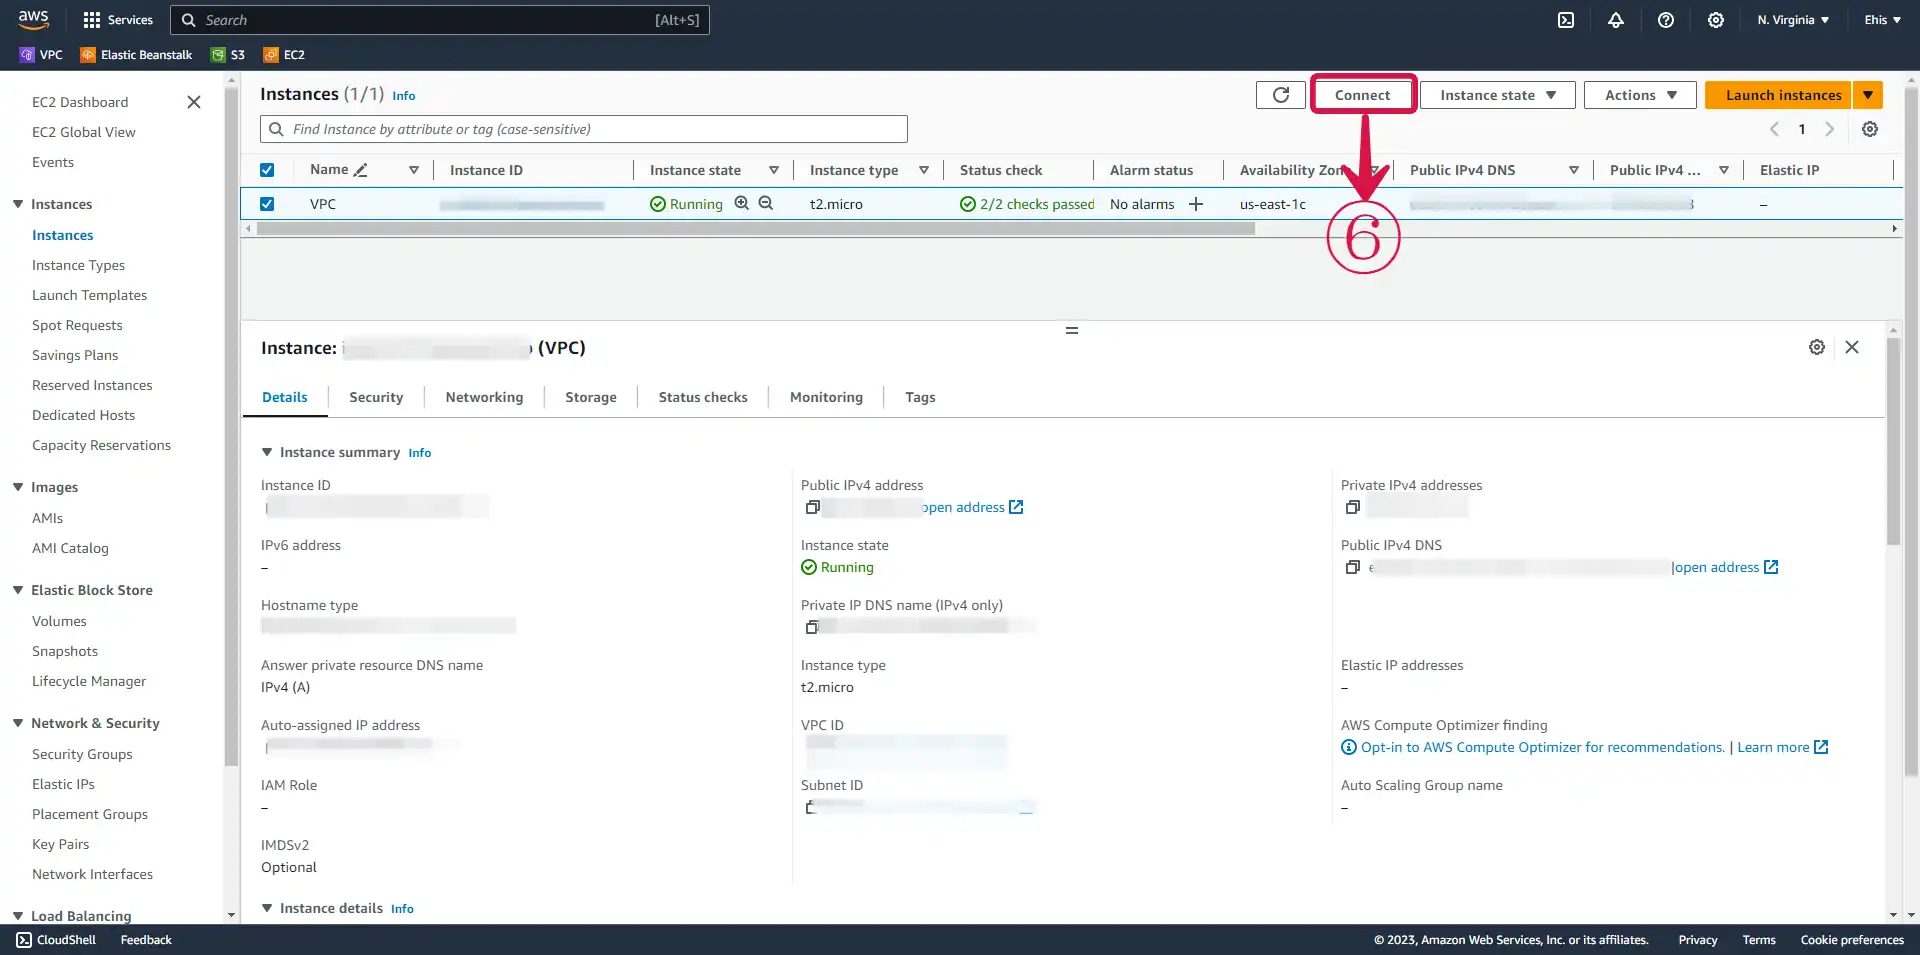Open S3 shortcut in favorites bar
Image resolution: width=1920 pixels, height=955 pixels.
(228, 55)
